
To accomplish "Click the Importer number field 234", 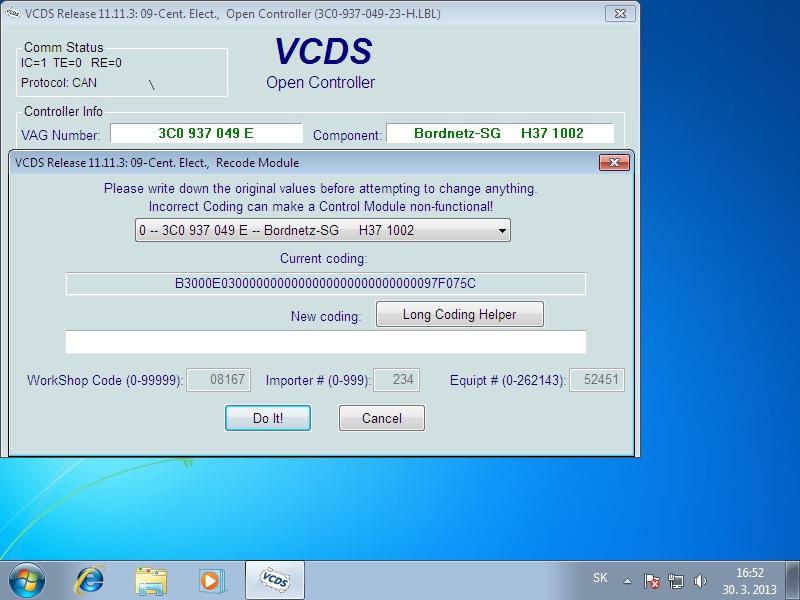I will pyautogui.click(x=396, y=380).
